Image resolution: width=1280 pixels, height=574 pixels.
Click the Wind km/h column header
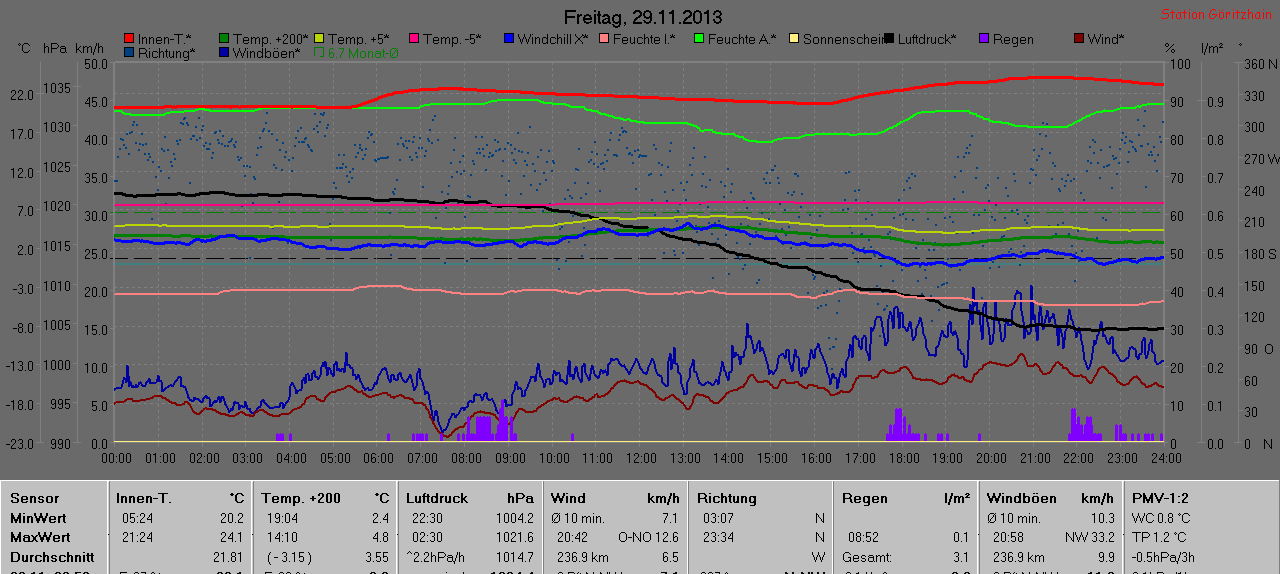[x=615, y=498]
